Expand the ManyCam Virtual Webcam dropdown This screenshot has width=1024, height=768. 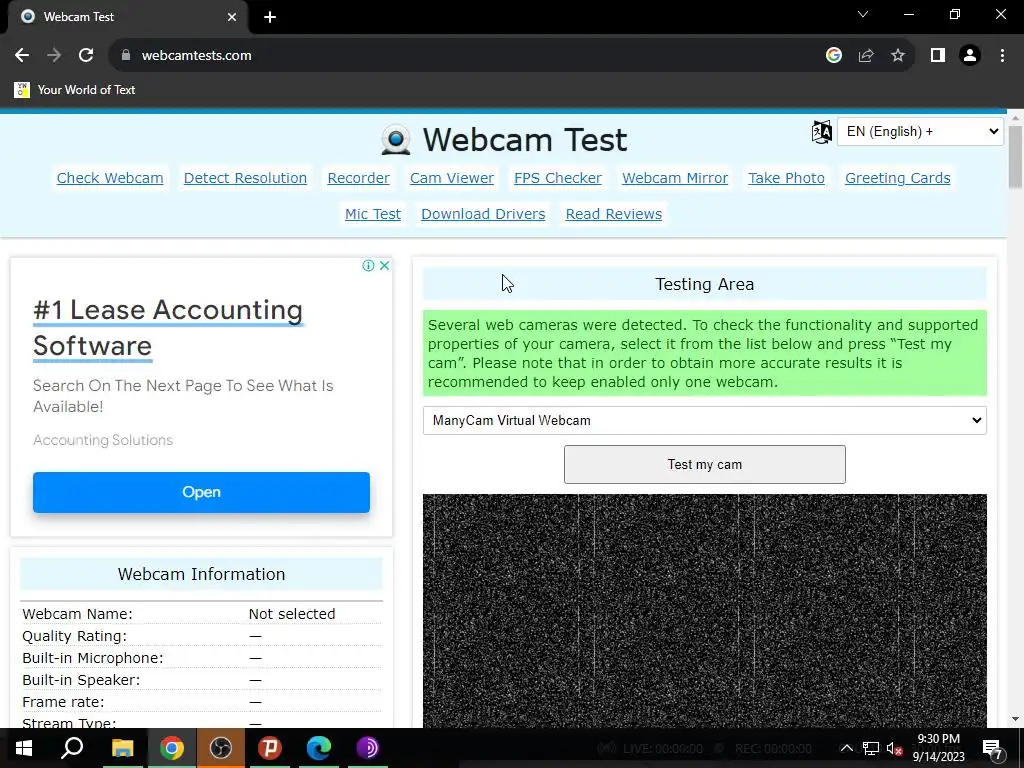(705, 421)
